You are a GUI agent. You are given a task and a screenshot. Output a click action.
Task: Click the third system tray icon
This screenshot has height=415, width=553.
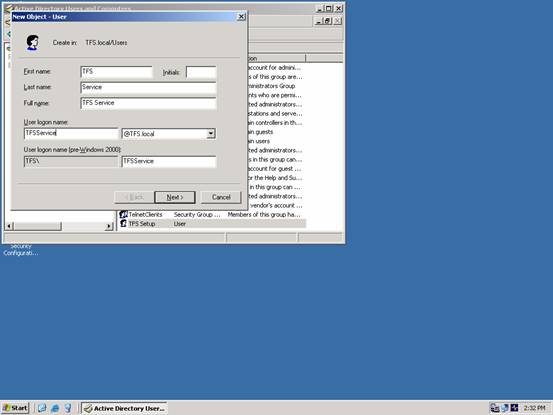[514, 408]
